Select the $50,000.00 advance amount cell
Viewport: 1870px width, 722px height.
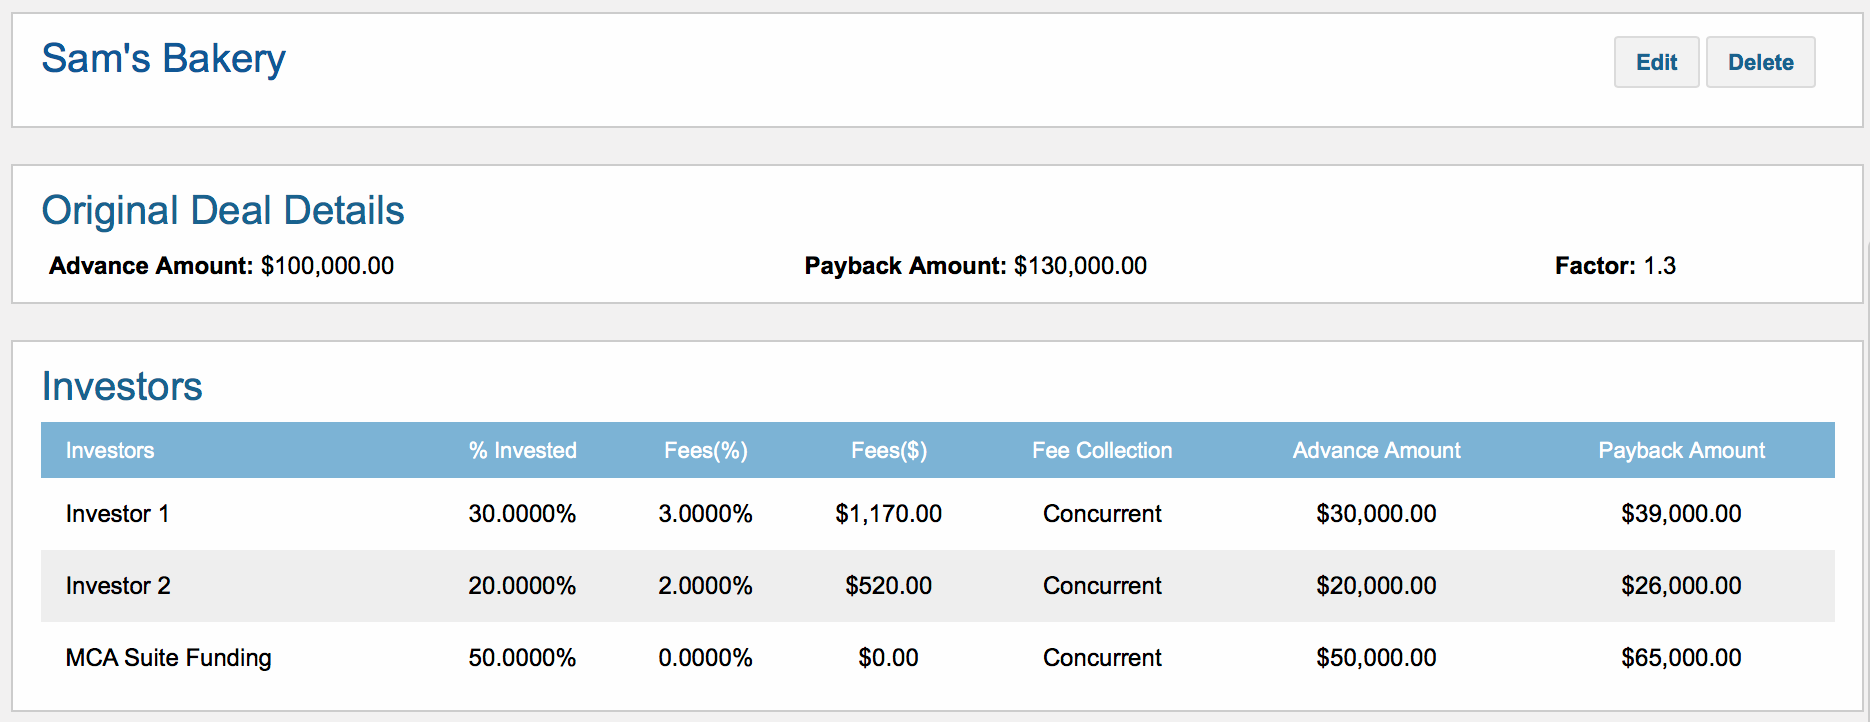(1376, 658)
